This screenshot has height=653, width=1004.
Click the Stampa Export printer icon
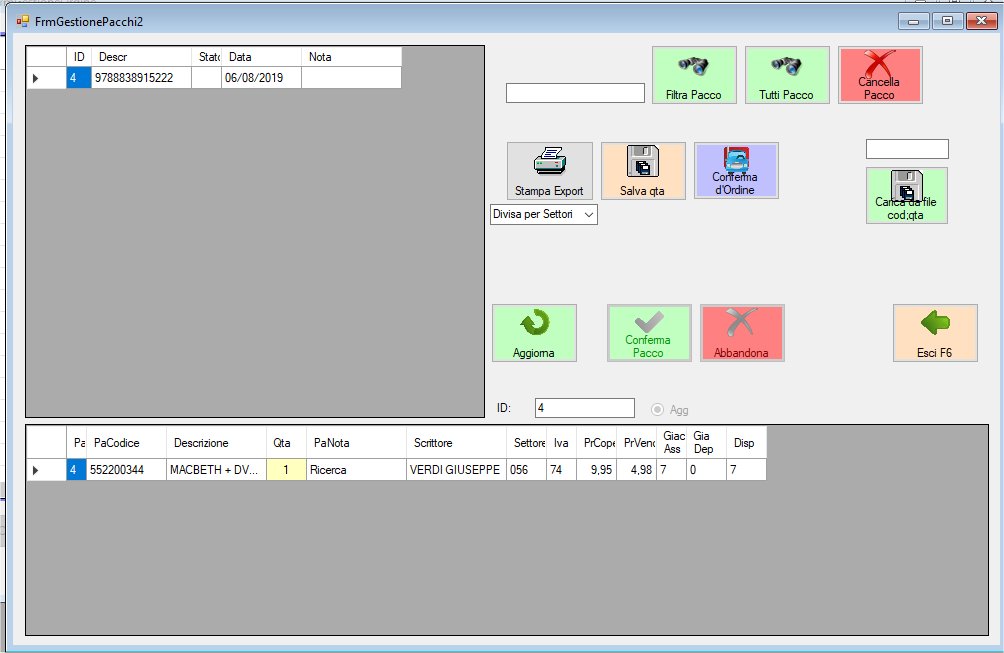pos(549,160)
